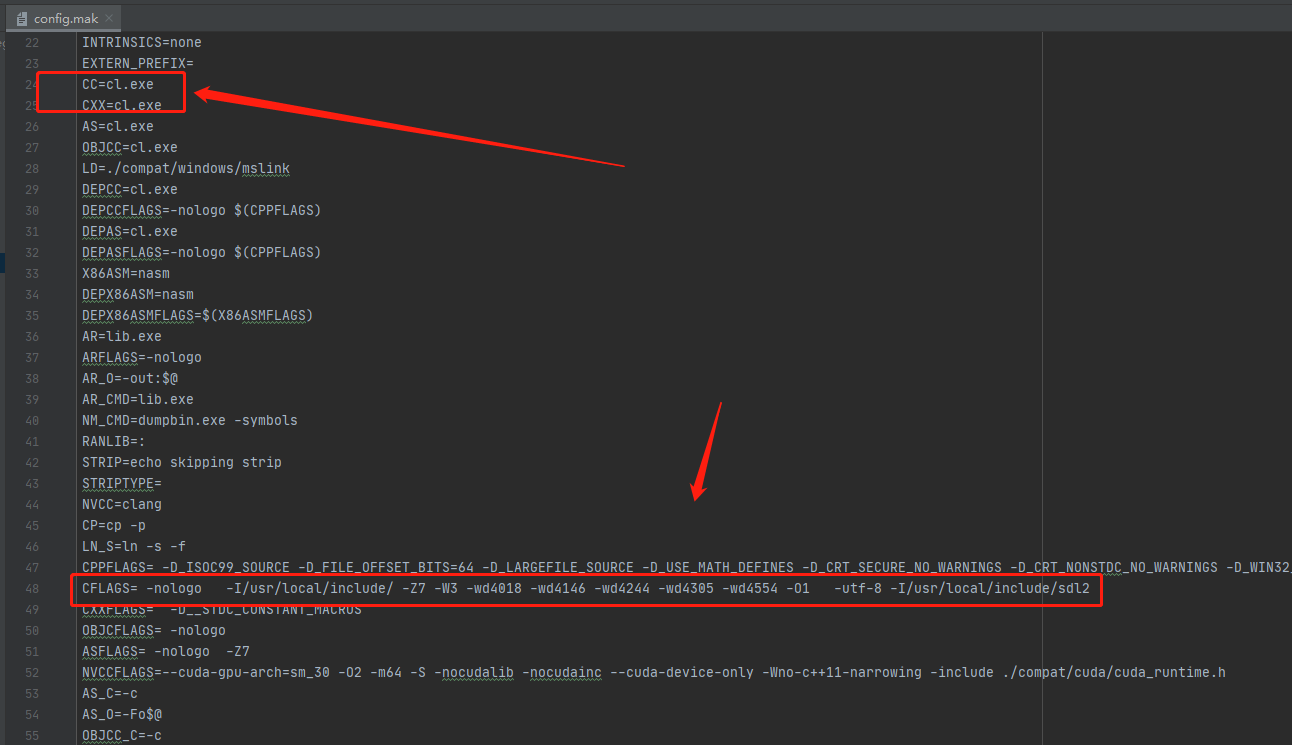Click line number 47 in the gutter

31,567
